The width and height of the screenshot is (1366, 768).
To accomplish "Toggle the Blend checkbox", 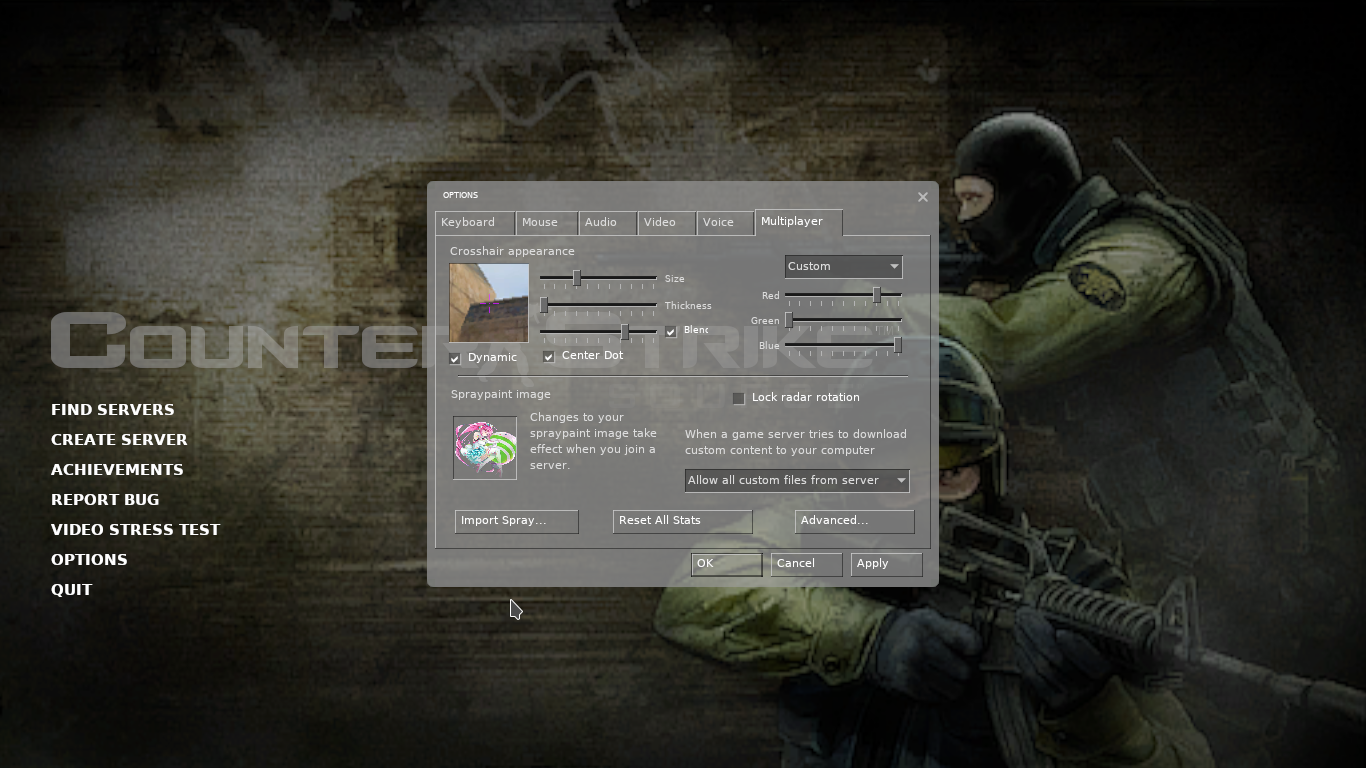I will coord(671,331).
